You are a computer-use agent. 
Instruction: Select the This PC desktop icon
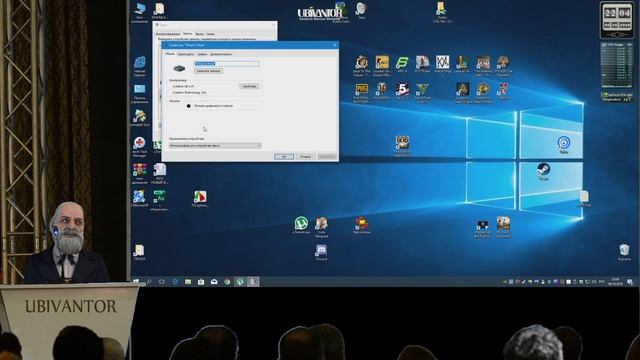(140, 12)
